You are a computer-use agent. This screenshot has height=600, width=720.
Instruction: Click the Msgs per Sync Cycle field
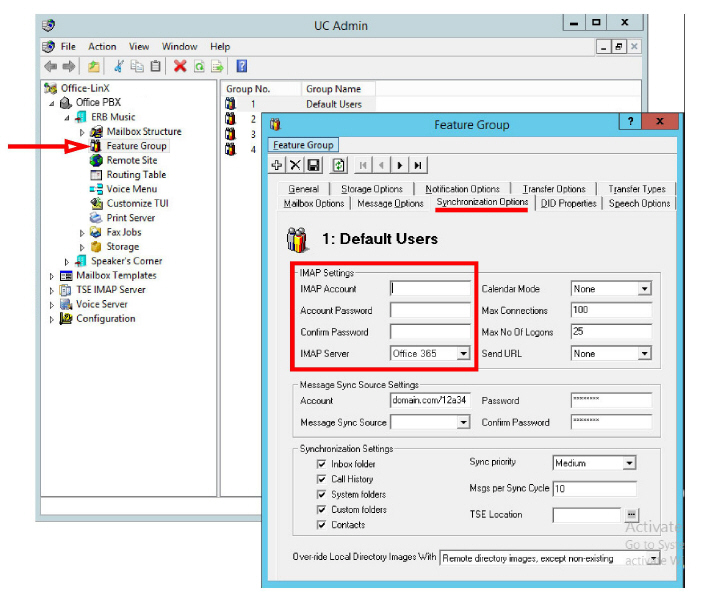coord(595,488)
